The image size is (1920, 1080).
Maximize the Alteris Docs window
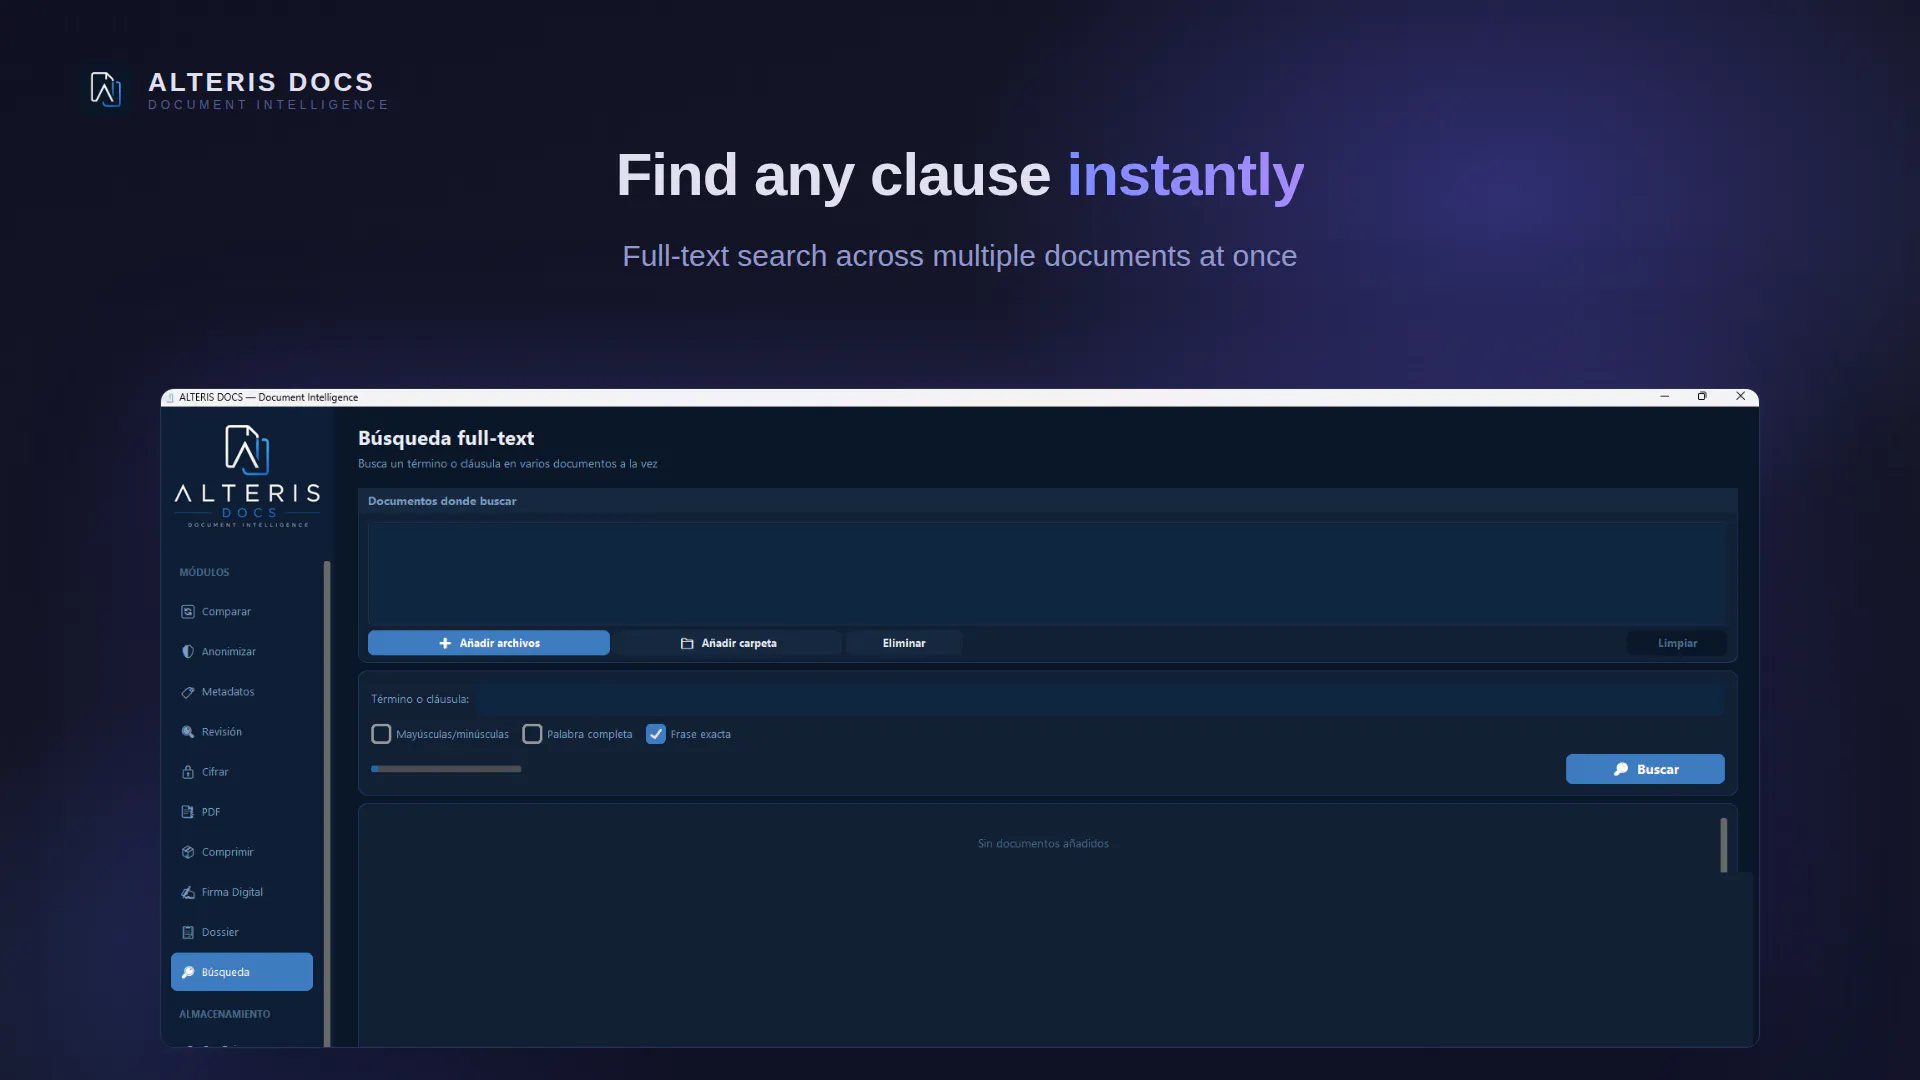[1702, 396]
